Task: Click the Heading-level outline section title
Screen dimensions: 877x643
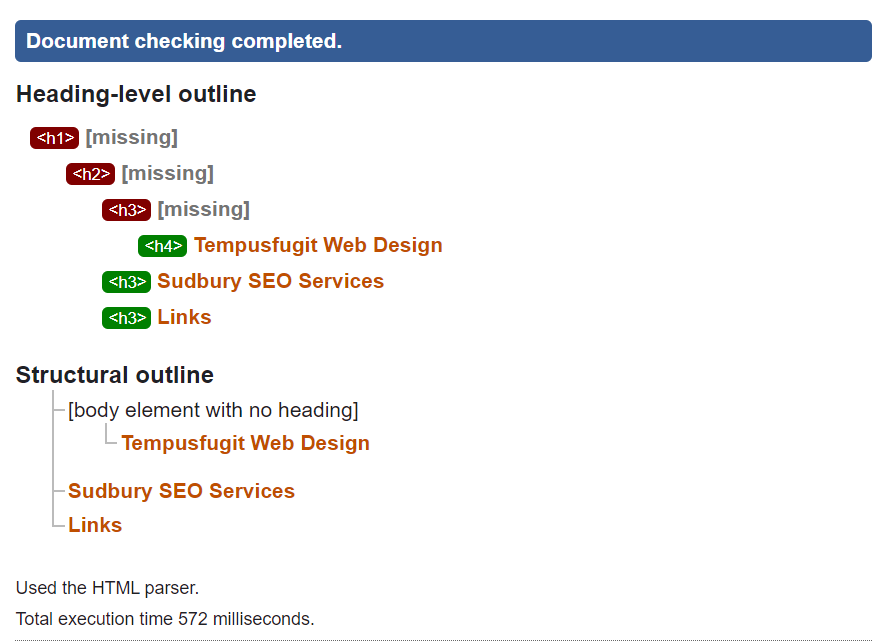Action: coord(136,94)
